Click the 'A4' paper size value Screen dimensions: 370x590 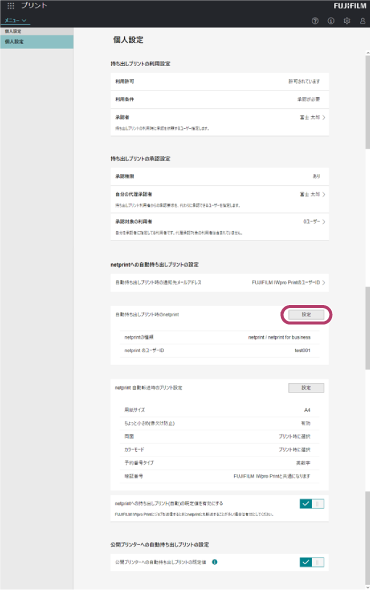[x=307, y=410]
